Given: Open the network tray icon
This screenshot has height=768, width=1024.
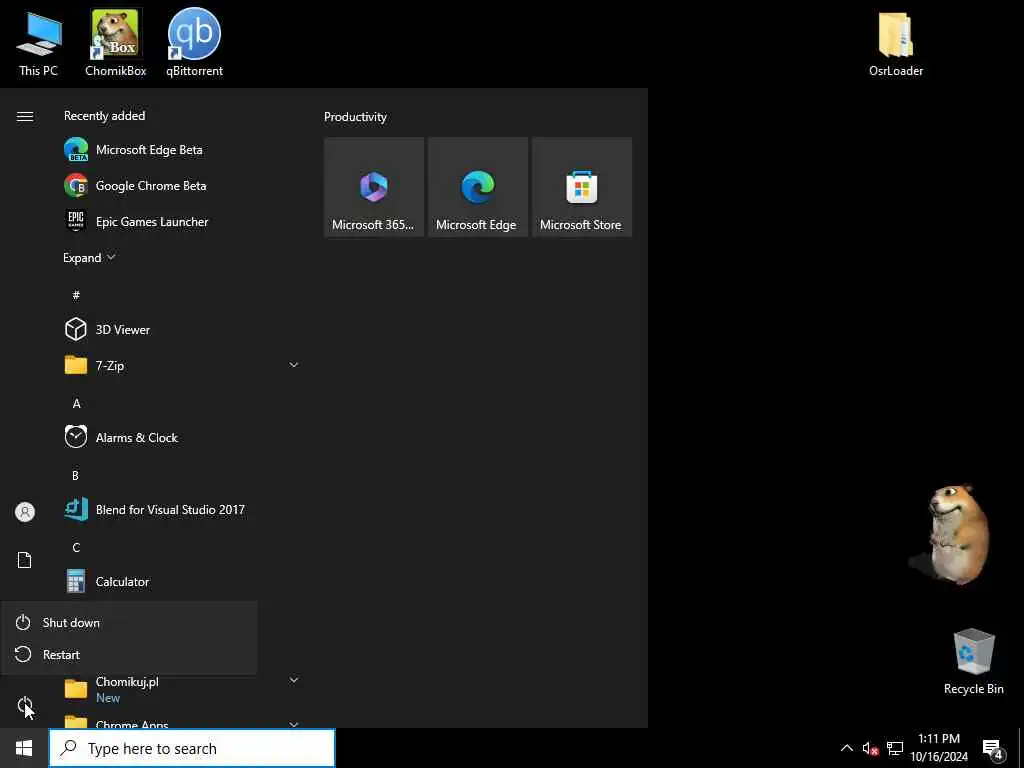Looking at the screenshot, I should click(895, 748).
